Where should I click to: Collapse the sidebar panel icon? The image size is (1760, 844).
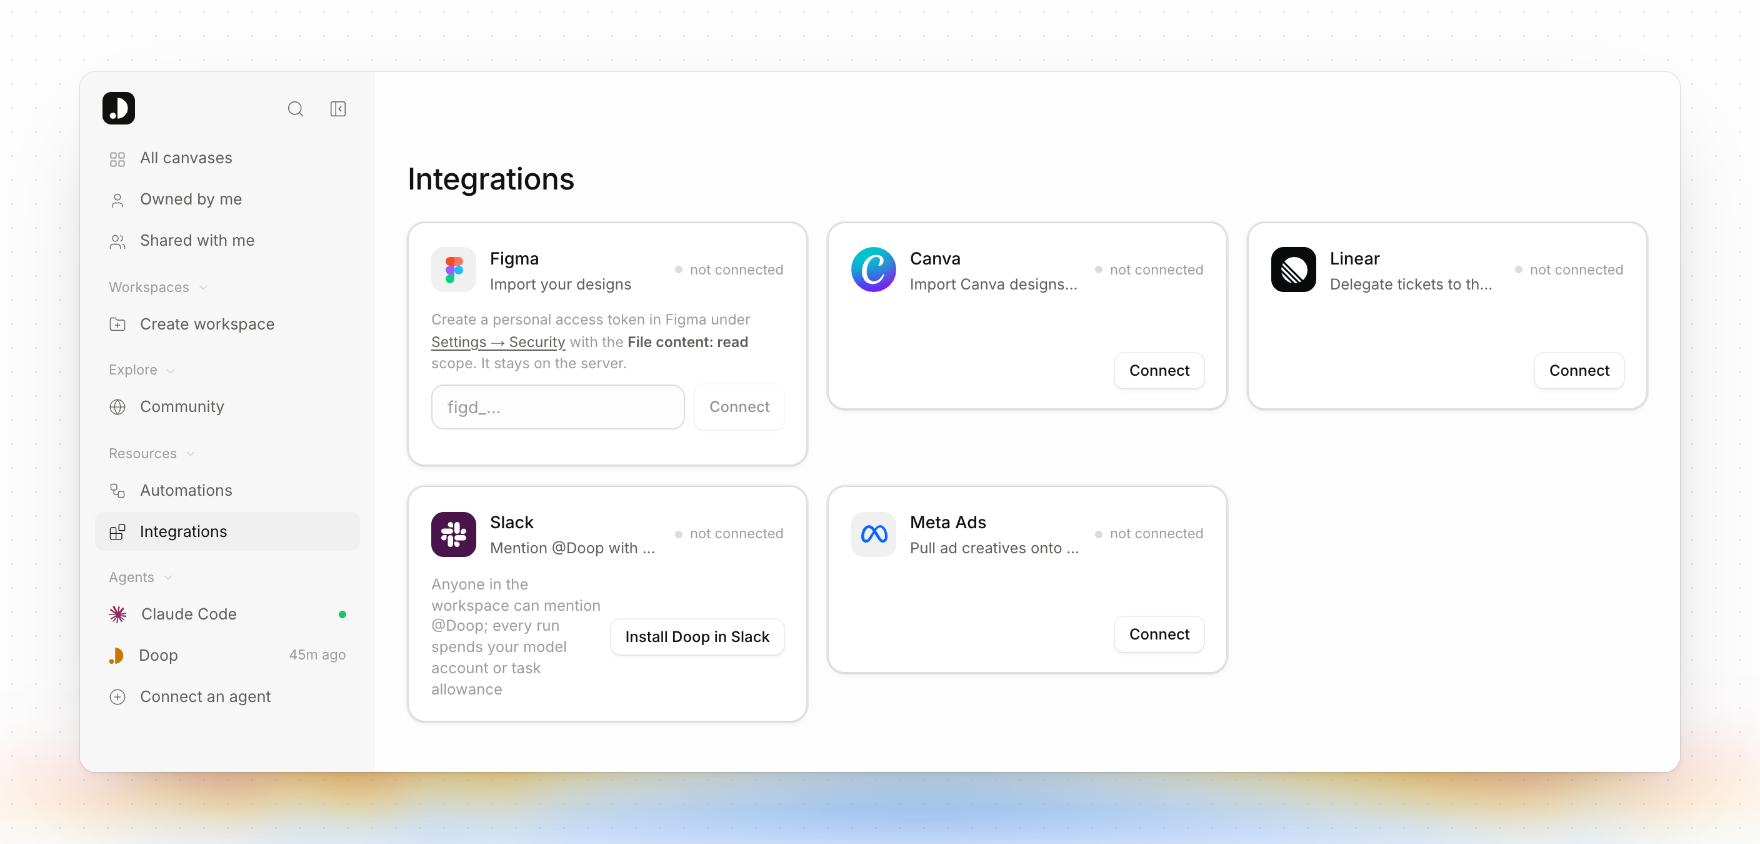click(338, 109)
